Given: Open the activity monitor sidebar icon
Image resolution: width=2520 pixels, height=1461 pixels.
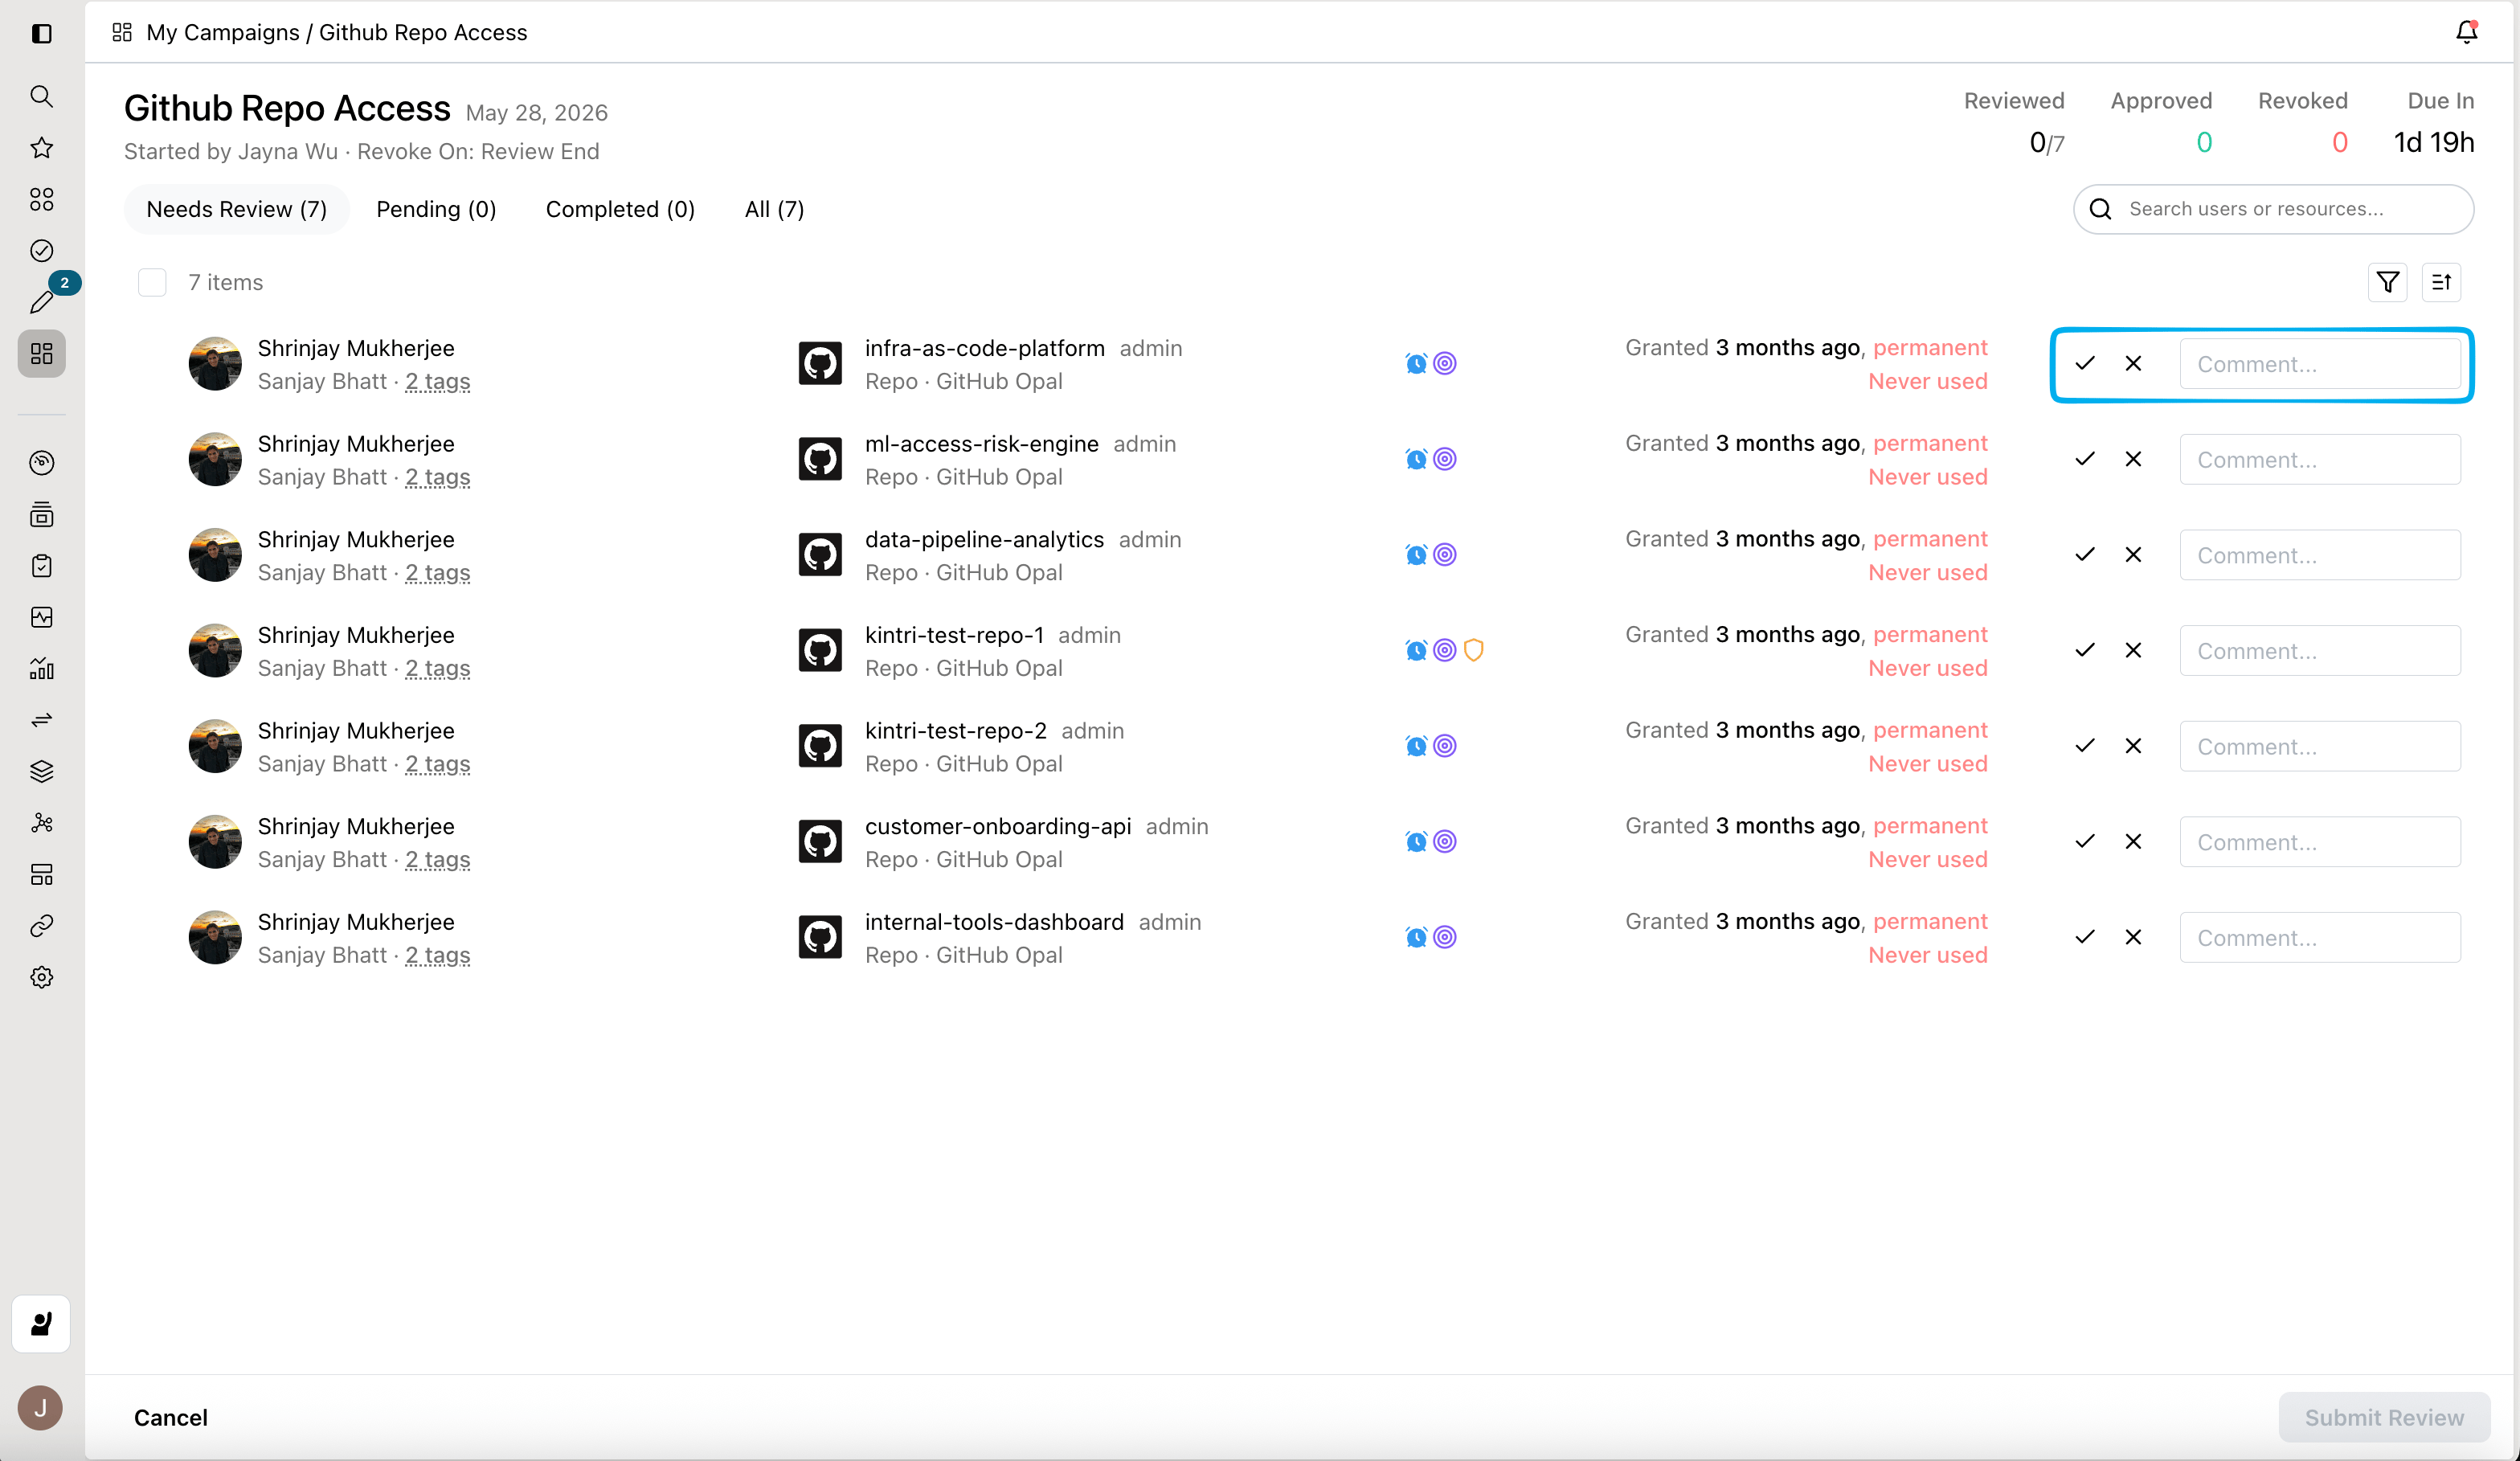Looking at the screenshot, I should (41, 617).
